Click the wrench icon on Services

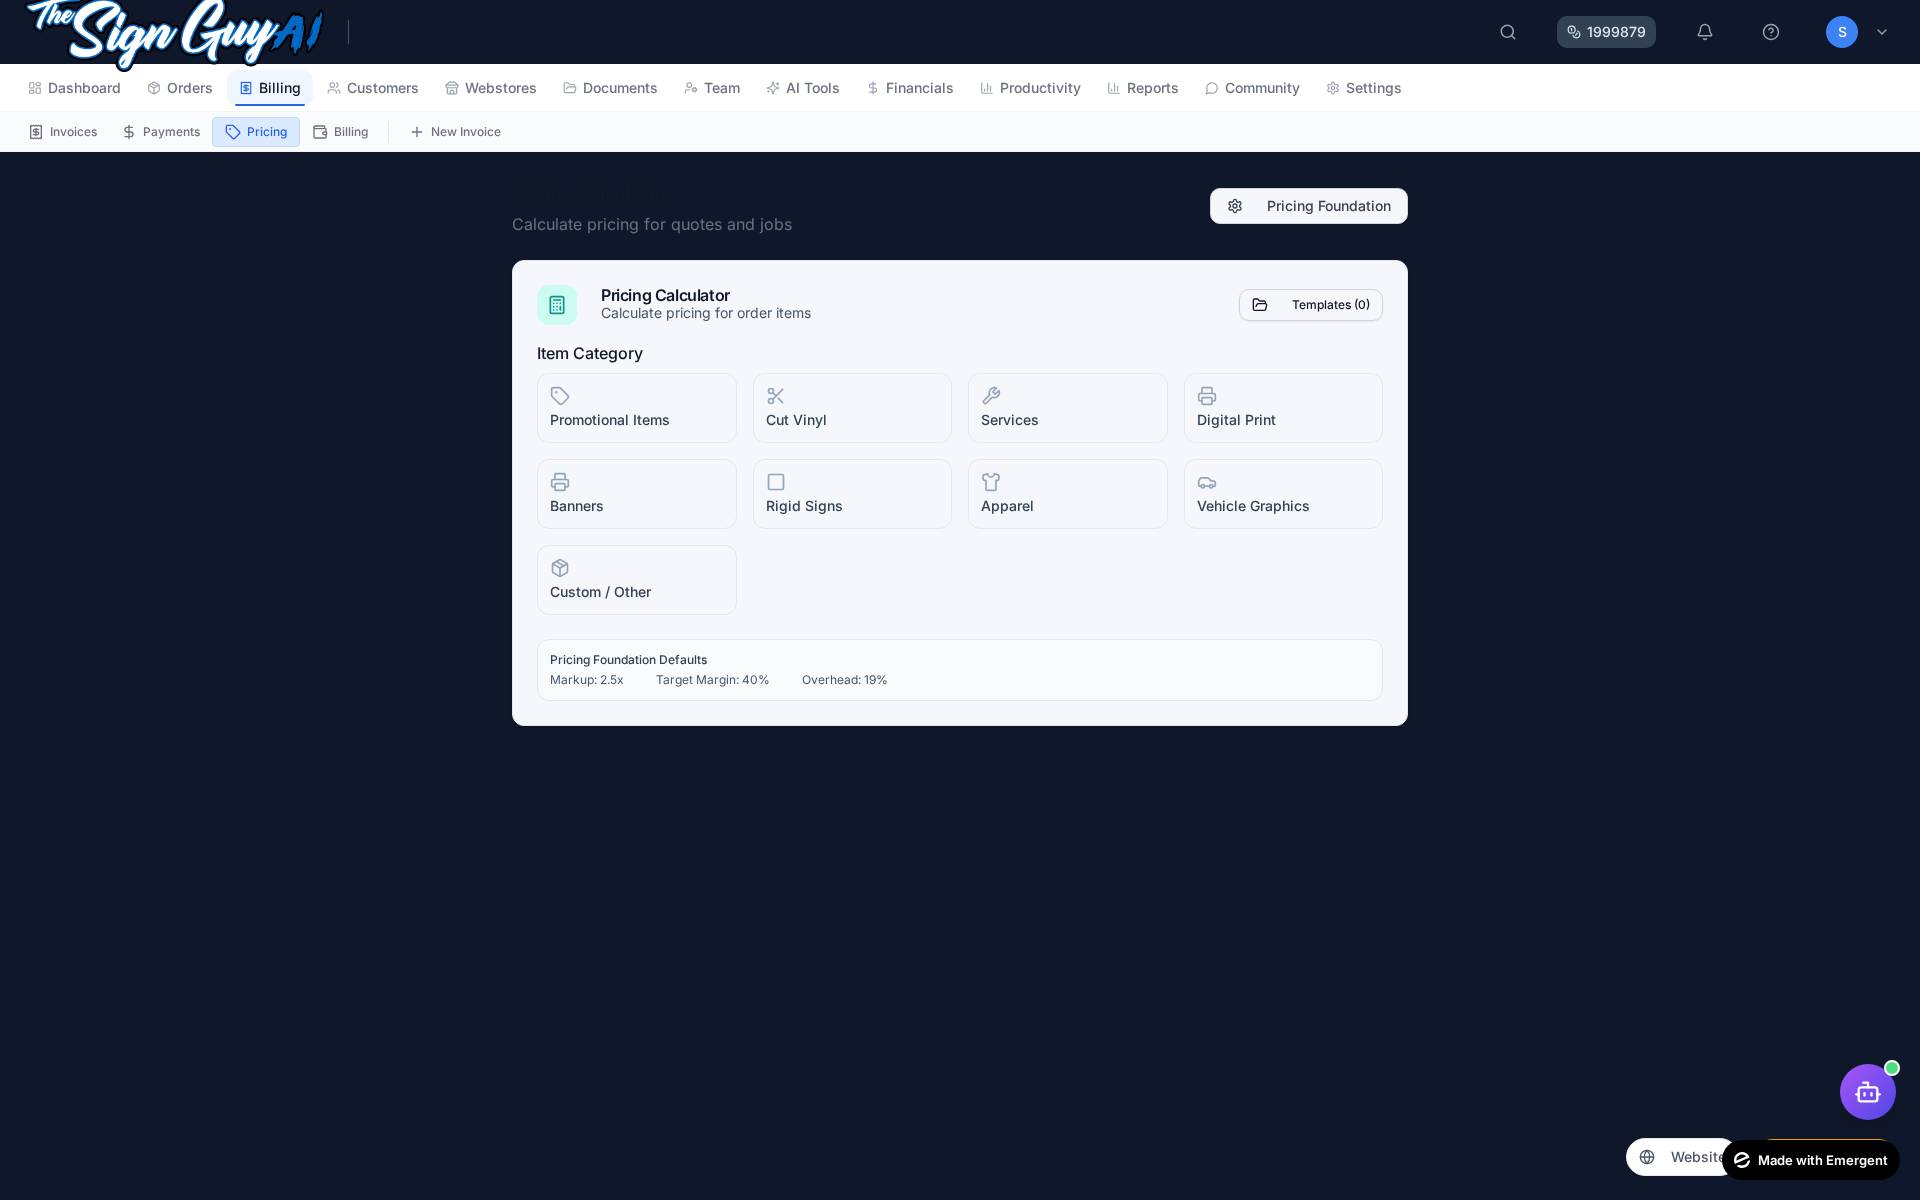pyautogui.click(x=991, y=396)
